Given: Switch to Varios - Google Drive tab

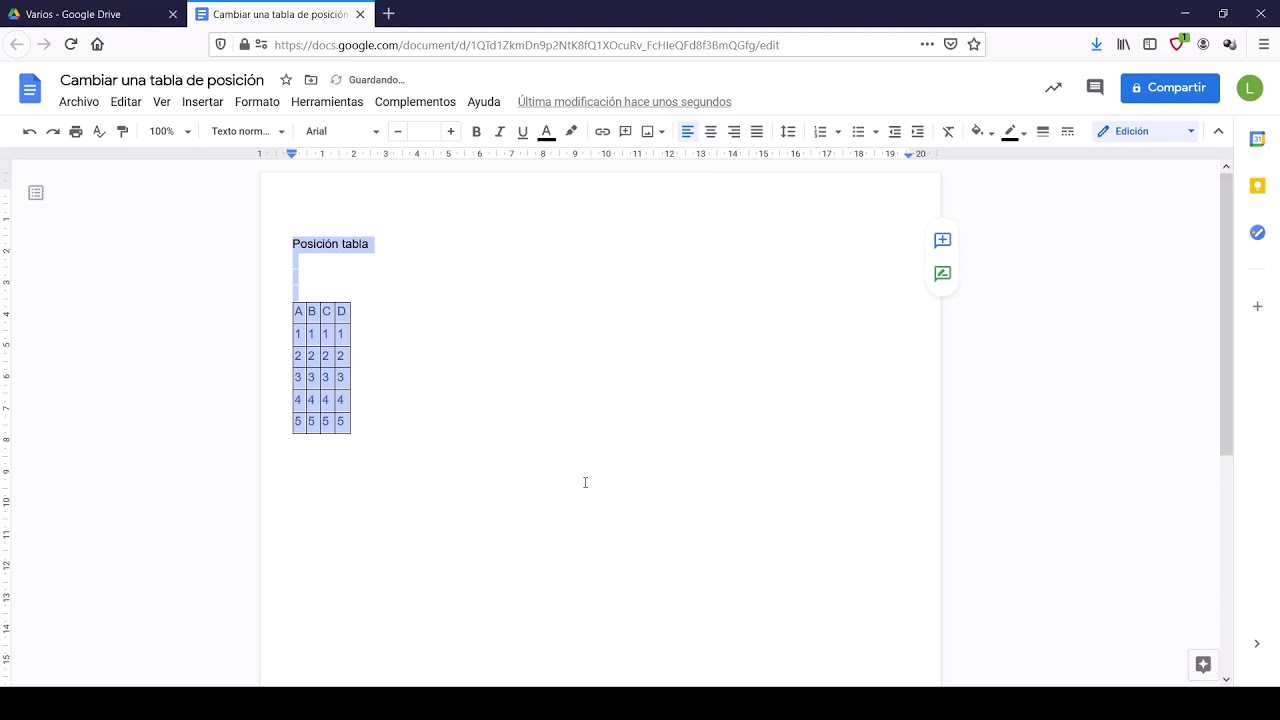Looking at the screenshot, I should click(93, 14).
